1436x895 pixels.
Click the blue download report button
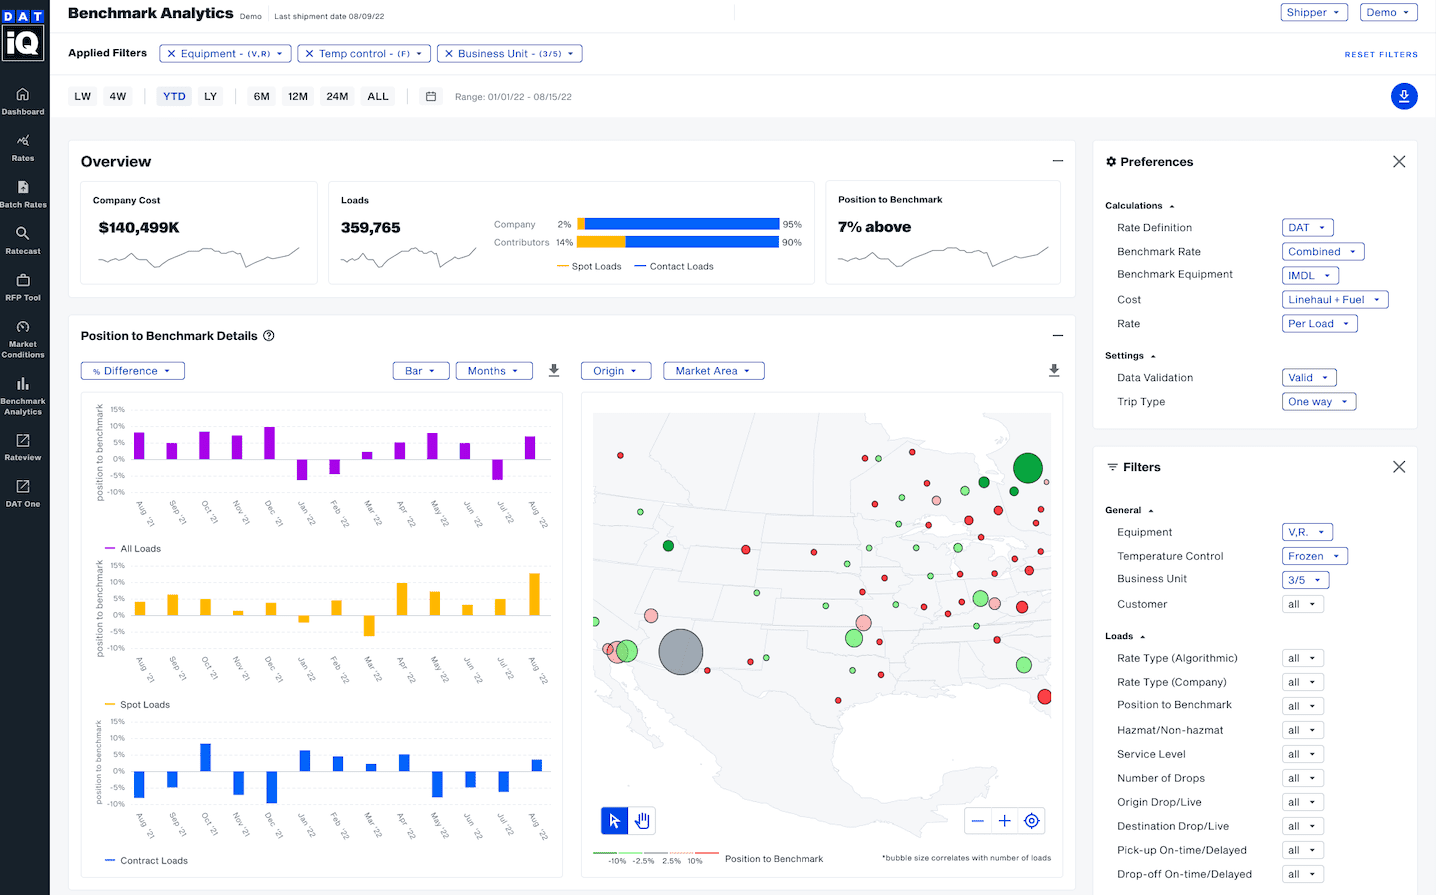[x=1403, y=96]
